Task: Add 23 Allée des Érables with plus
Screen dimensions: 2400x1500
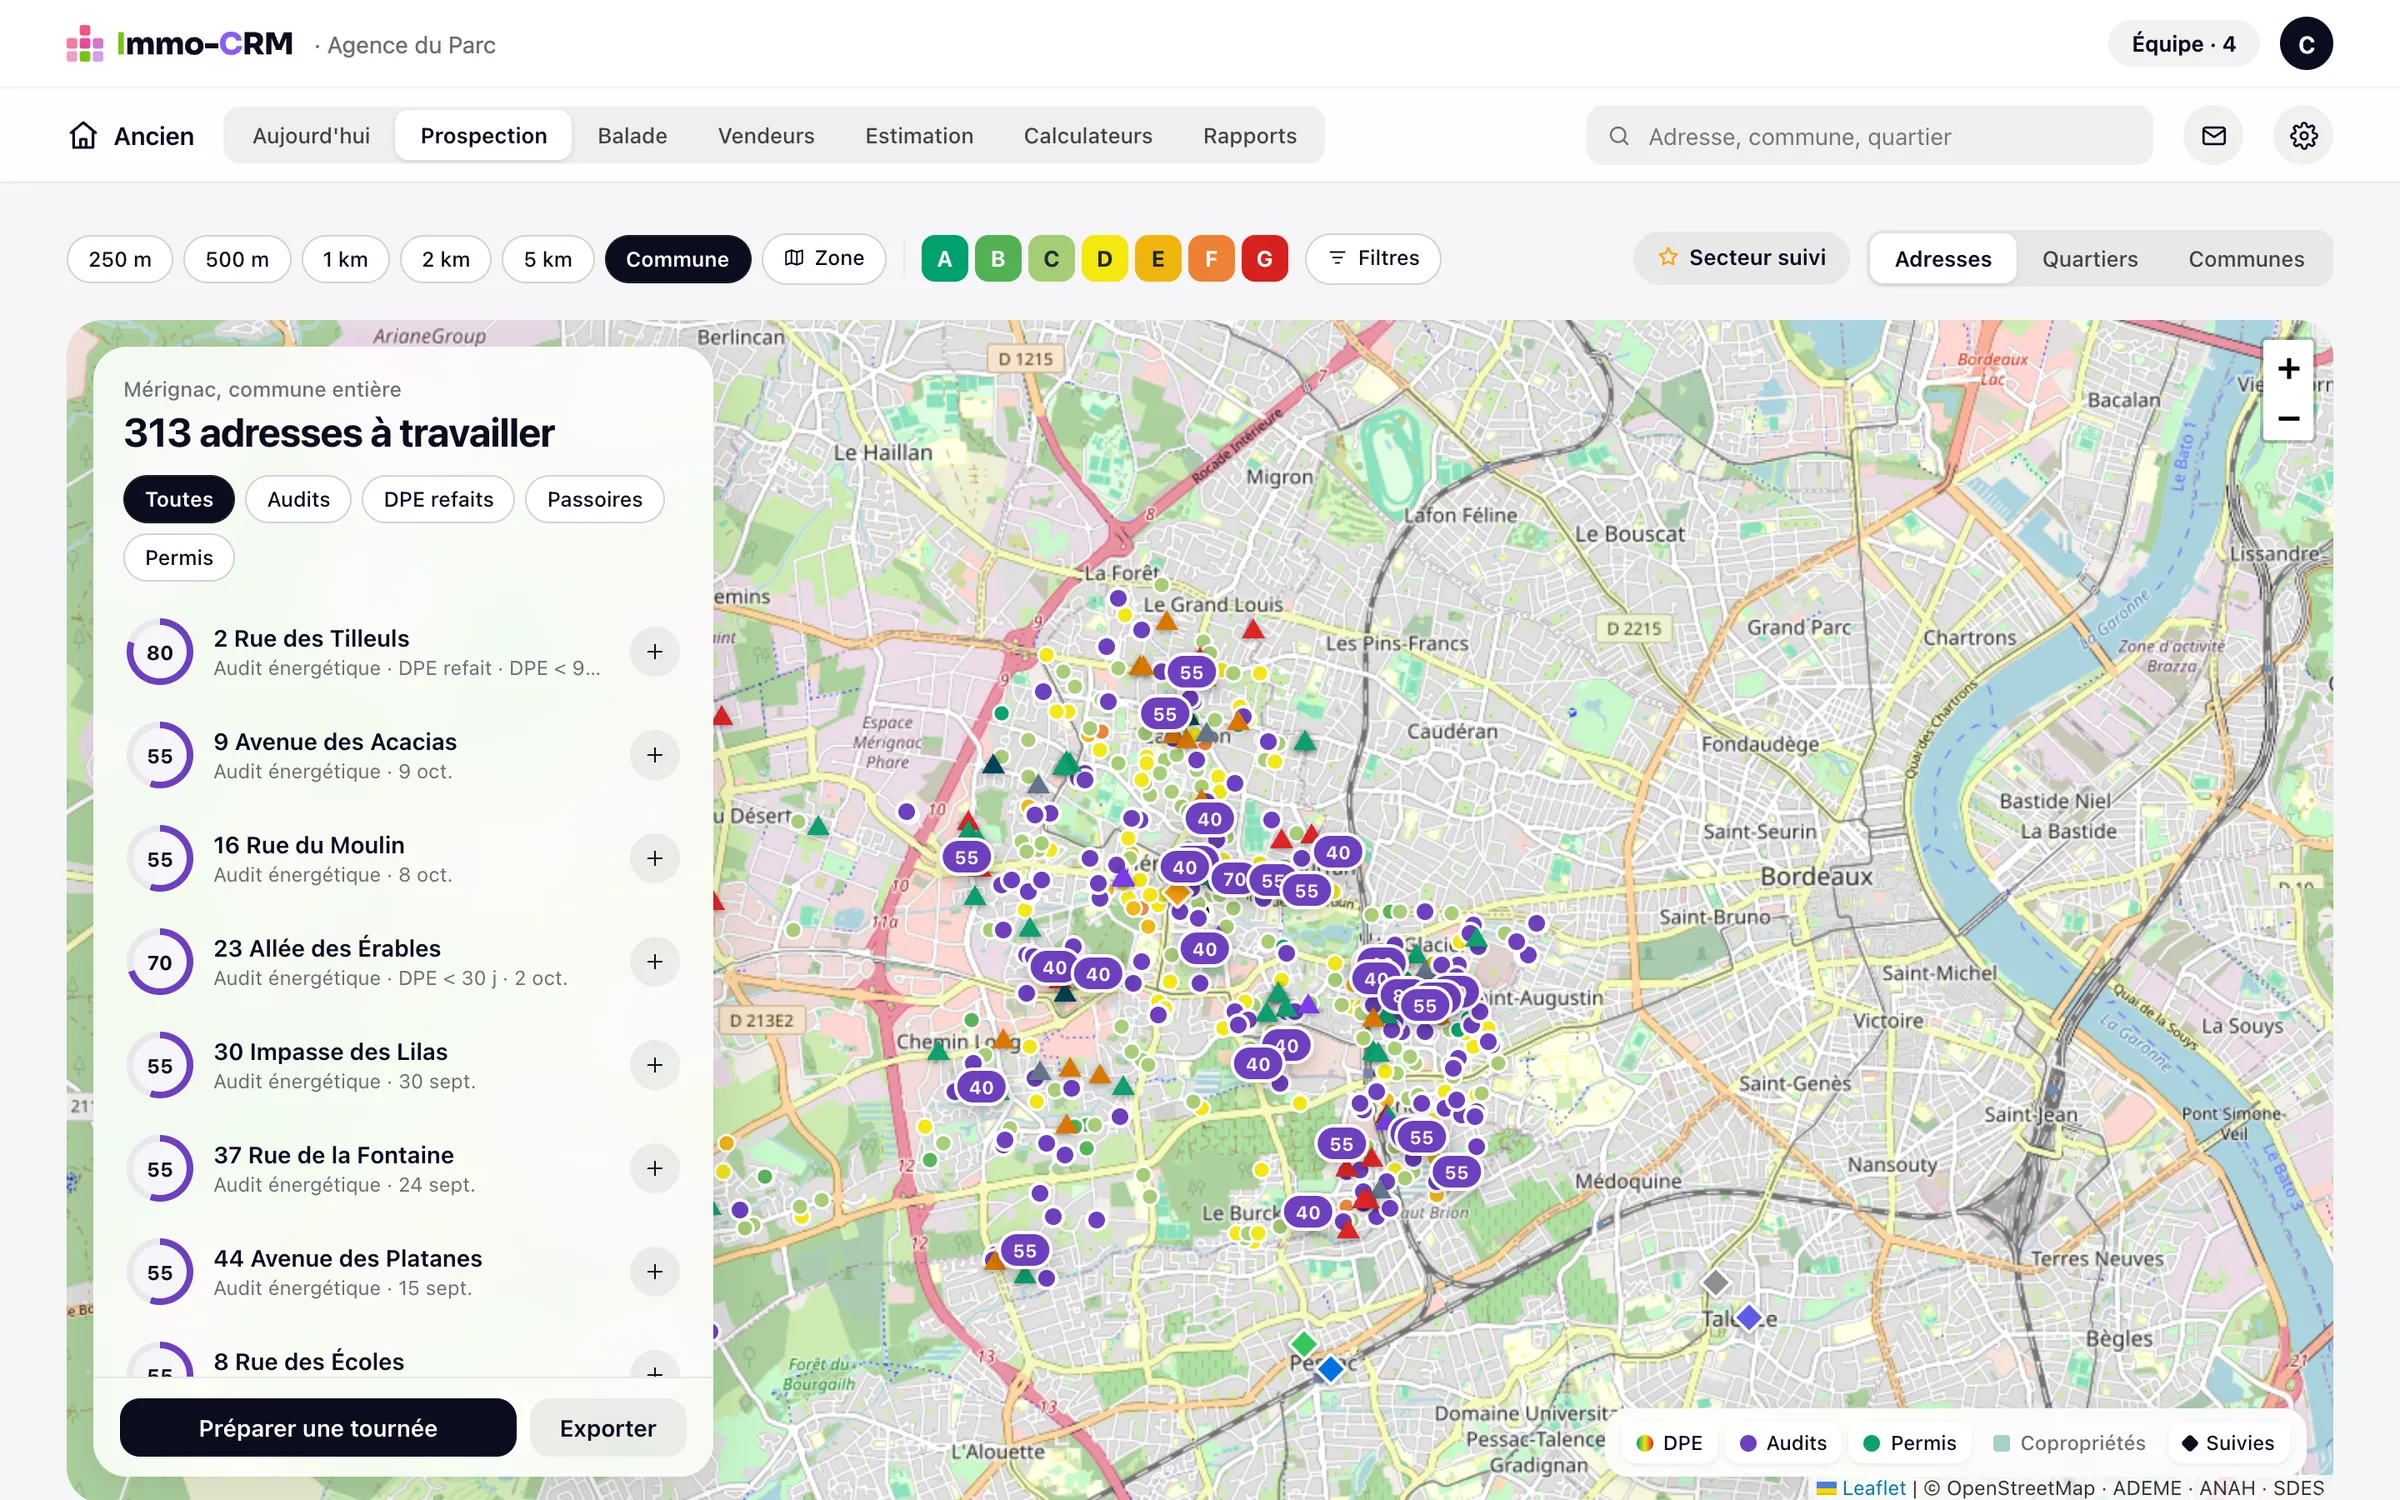Action: click(655, 962)
